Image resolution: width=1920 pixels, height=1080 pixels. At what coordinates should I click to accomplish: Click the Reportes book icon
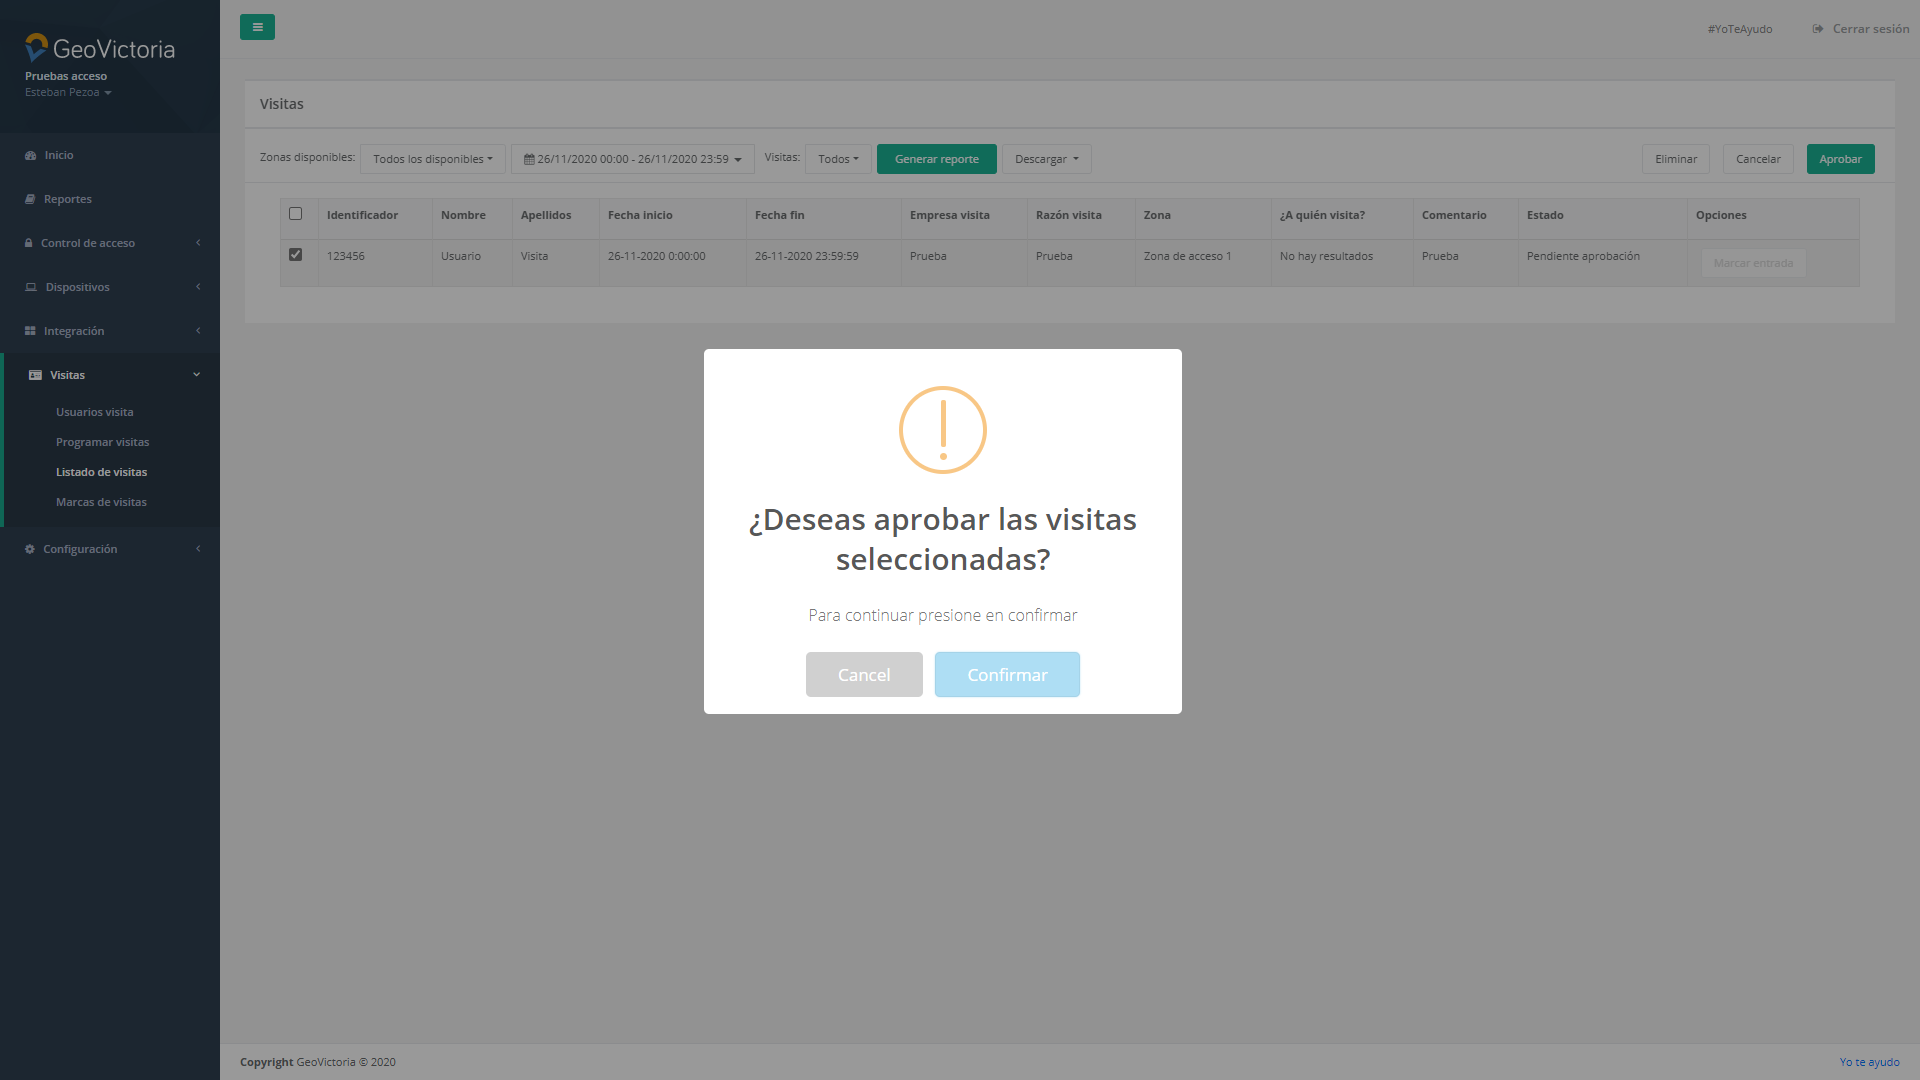(x=30, y=199)
